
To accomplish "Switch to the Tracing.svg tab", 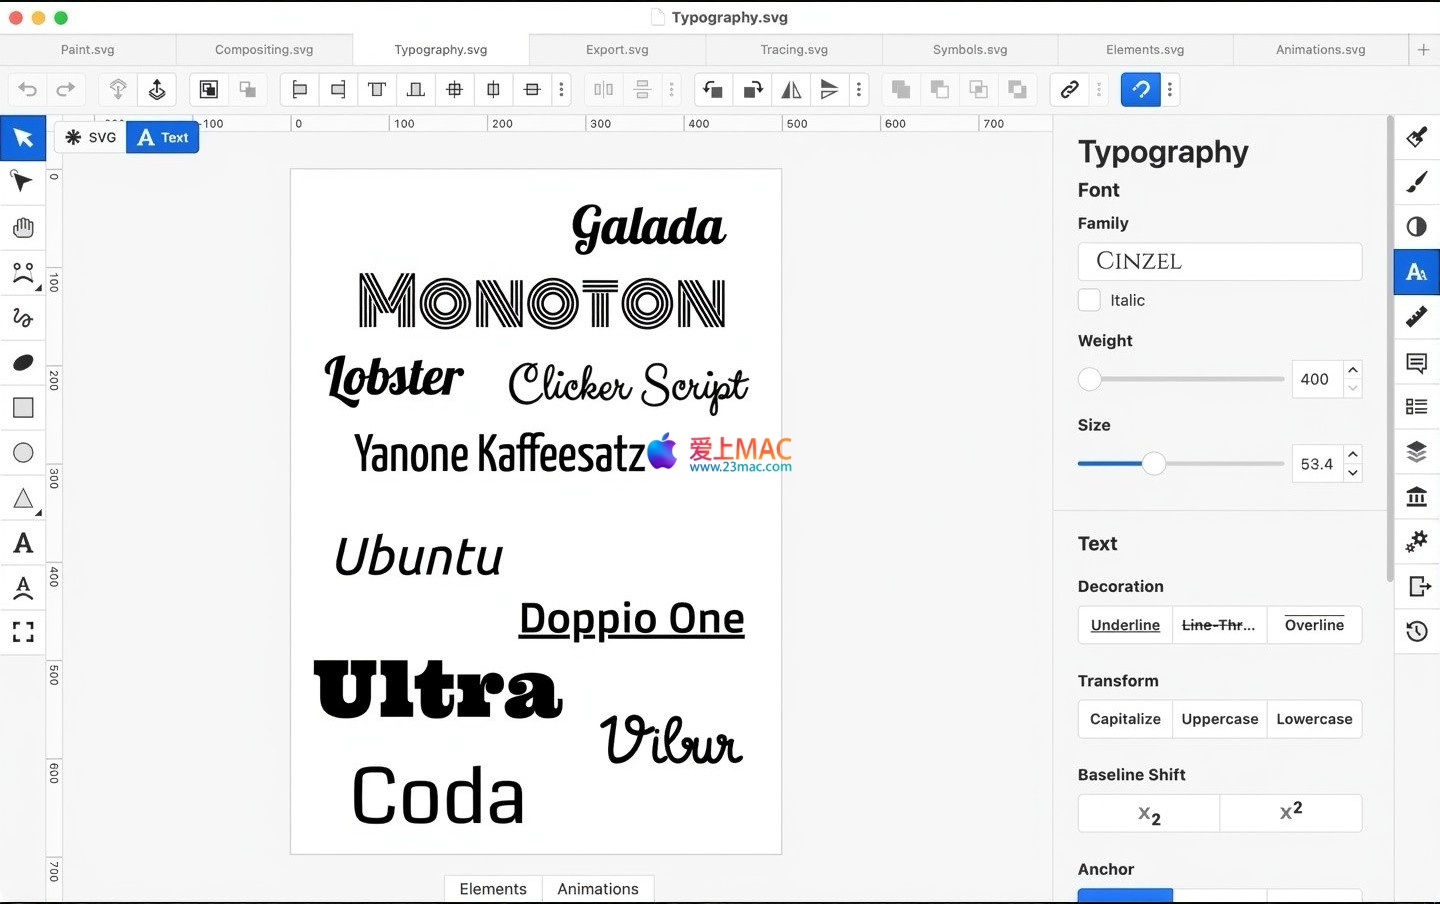I will point(794,49).
